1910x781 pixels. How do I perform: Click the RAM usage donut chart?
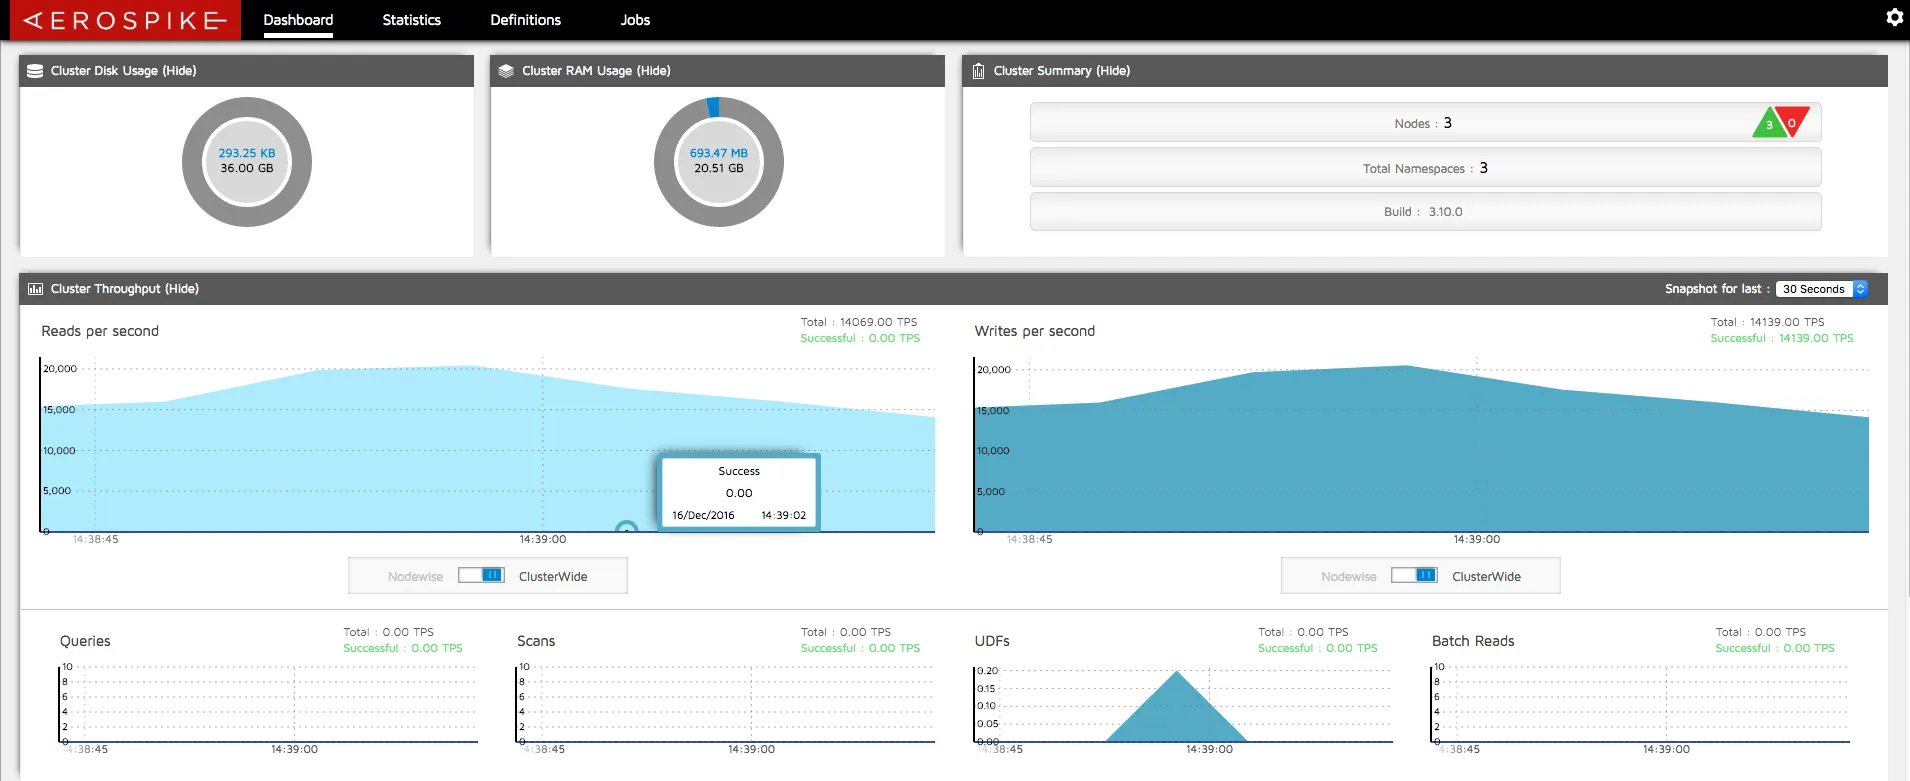[719, 162]
